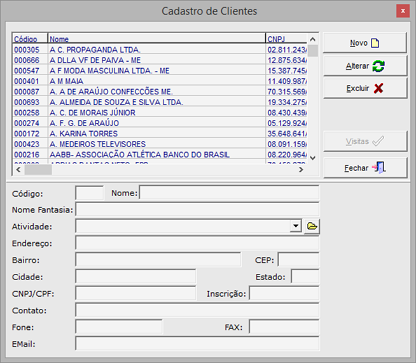Click into the Estado field
This screenshot has width=416, height=363.
305,277
